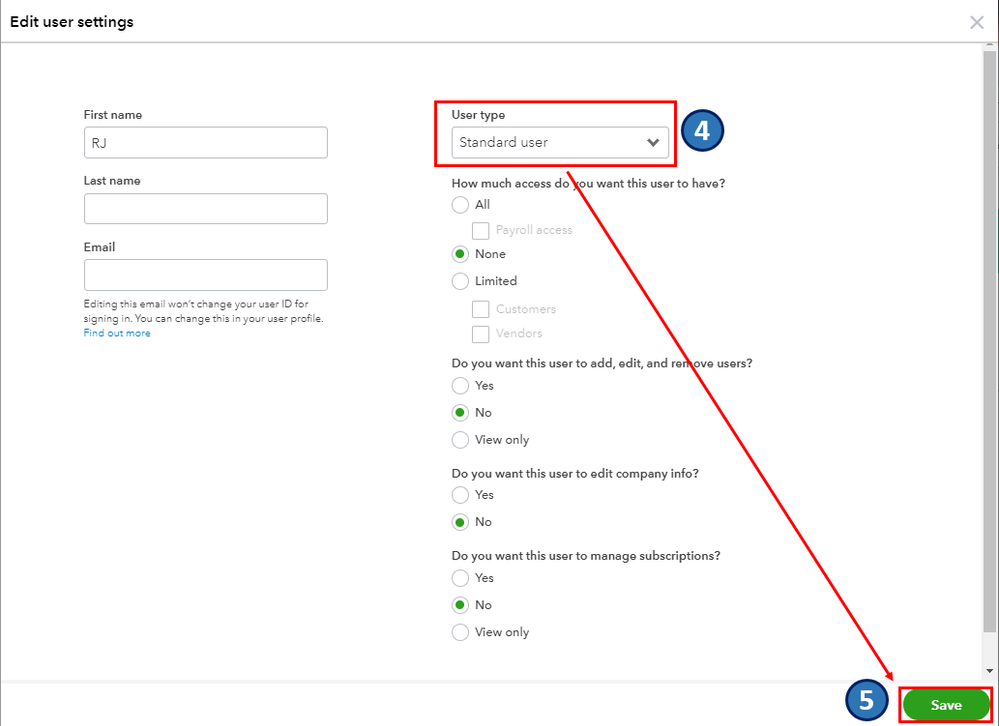The height and width of the screenshot is (726, 999).
Task: Choose View only for manage subscriptions
Action: coord(460,632)
